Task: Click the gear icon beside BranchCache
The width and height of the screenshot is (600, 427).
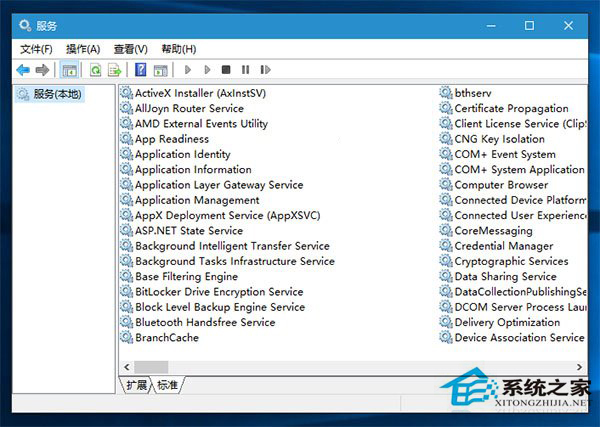Action: pos(126,337)
